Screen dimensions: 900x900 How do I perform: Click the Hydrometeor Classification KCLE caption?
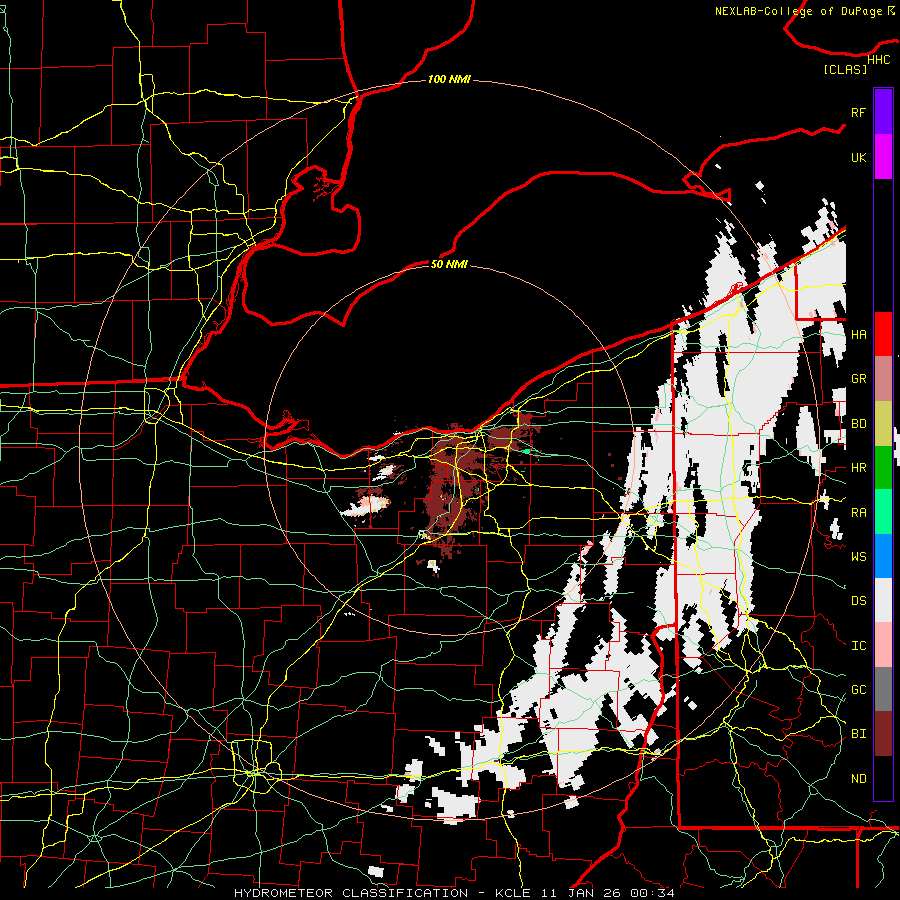coord(454,893)
